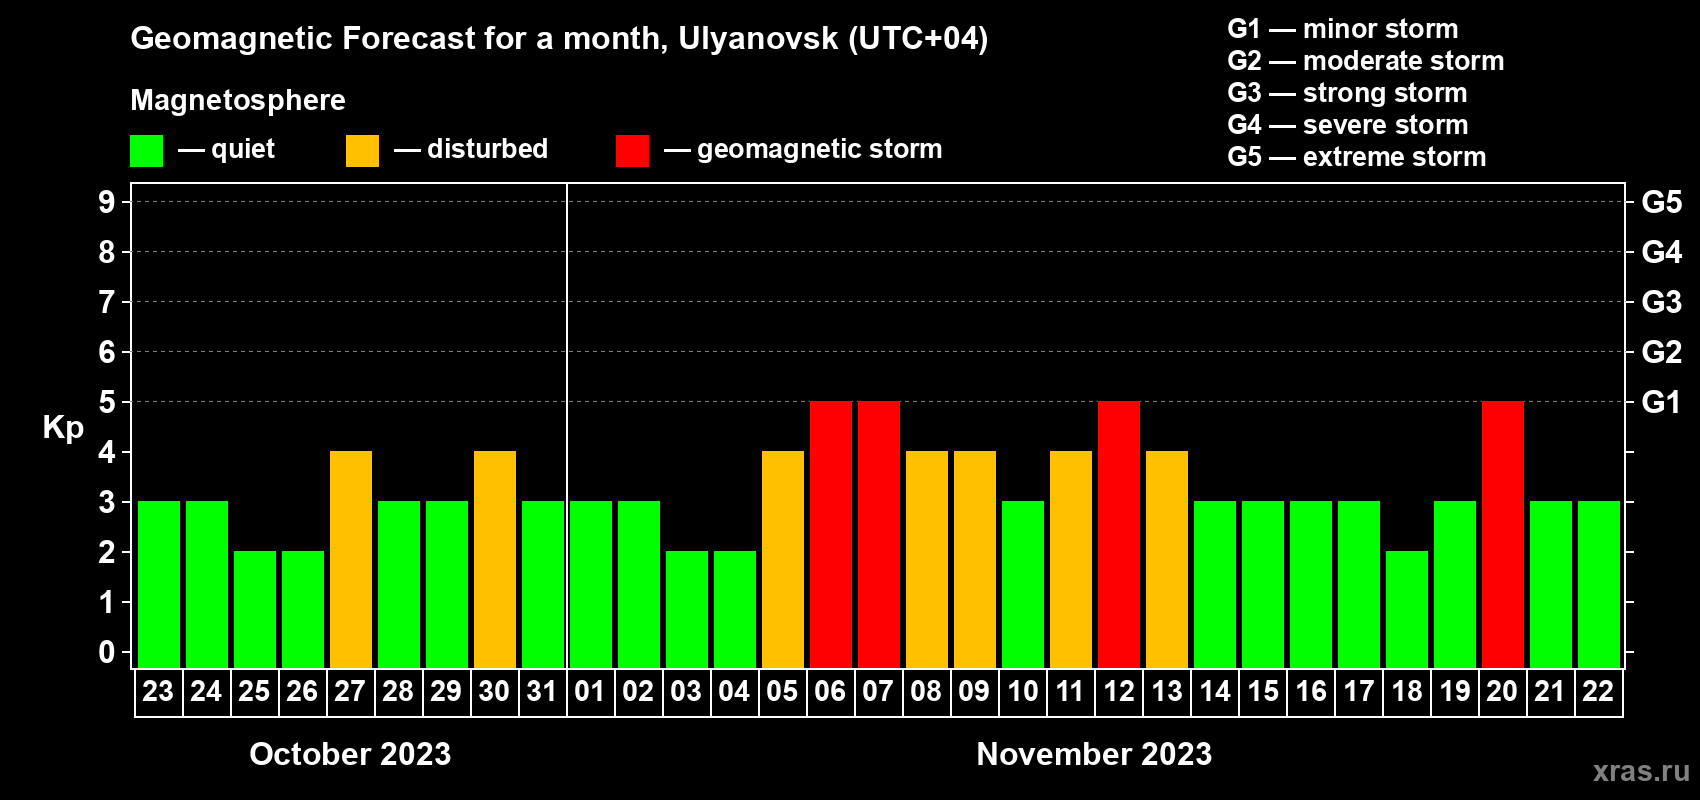Screen dimensions: 1700x800
Task: Click the date label 01
Action: 590,691
